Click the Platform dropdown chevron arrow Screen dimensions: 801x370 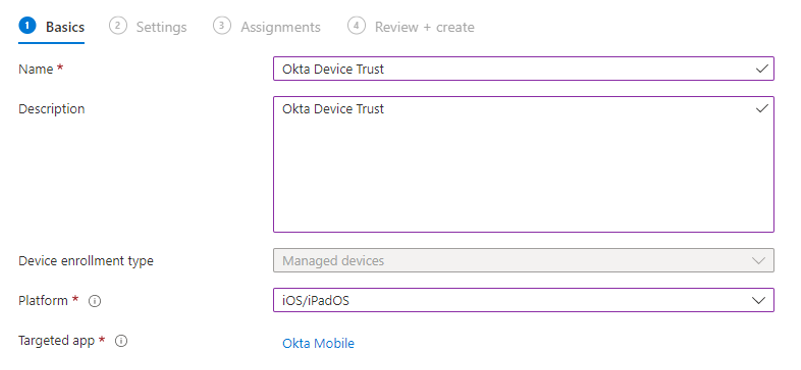coord(759,300)
